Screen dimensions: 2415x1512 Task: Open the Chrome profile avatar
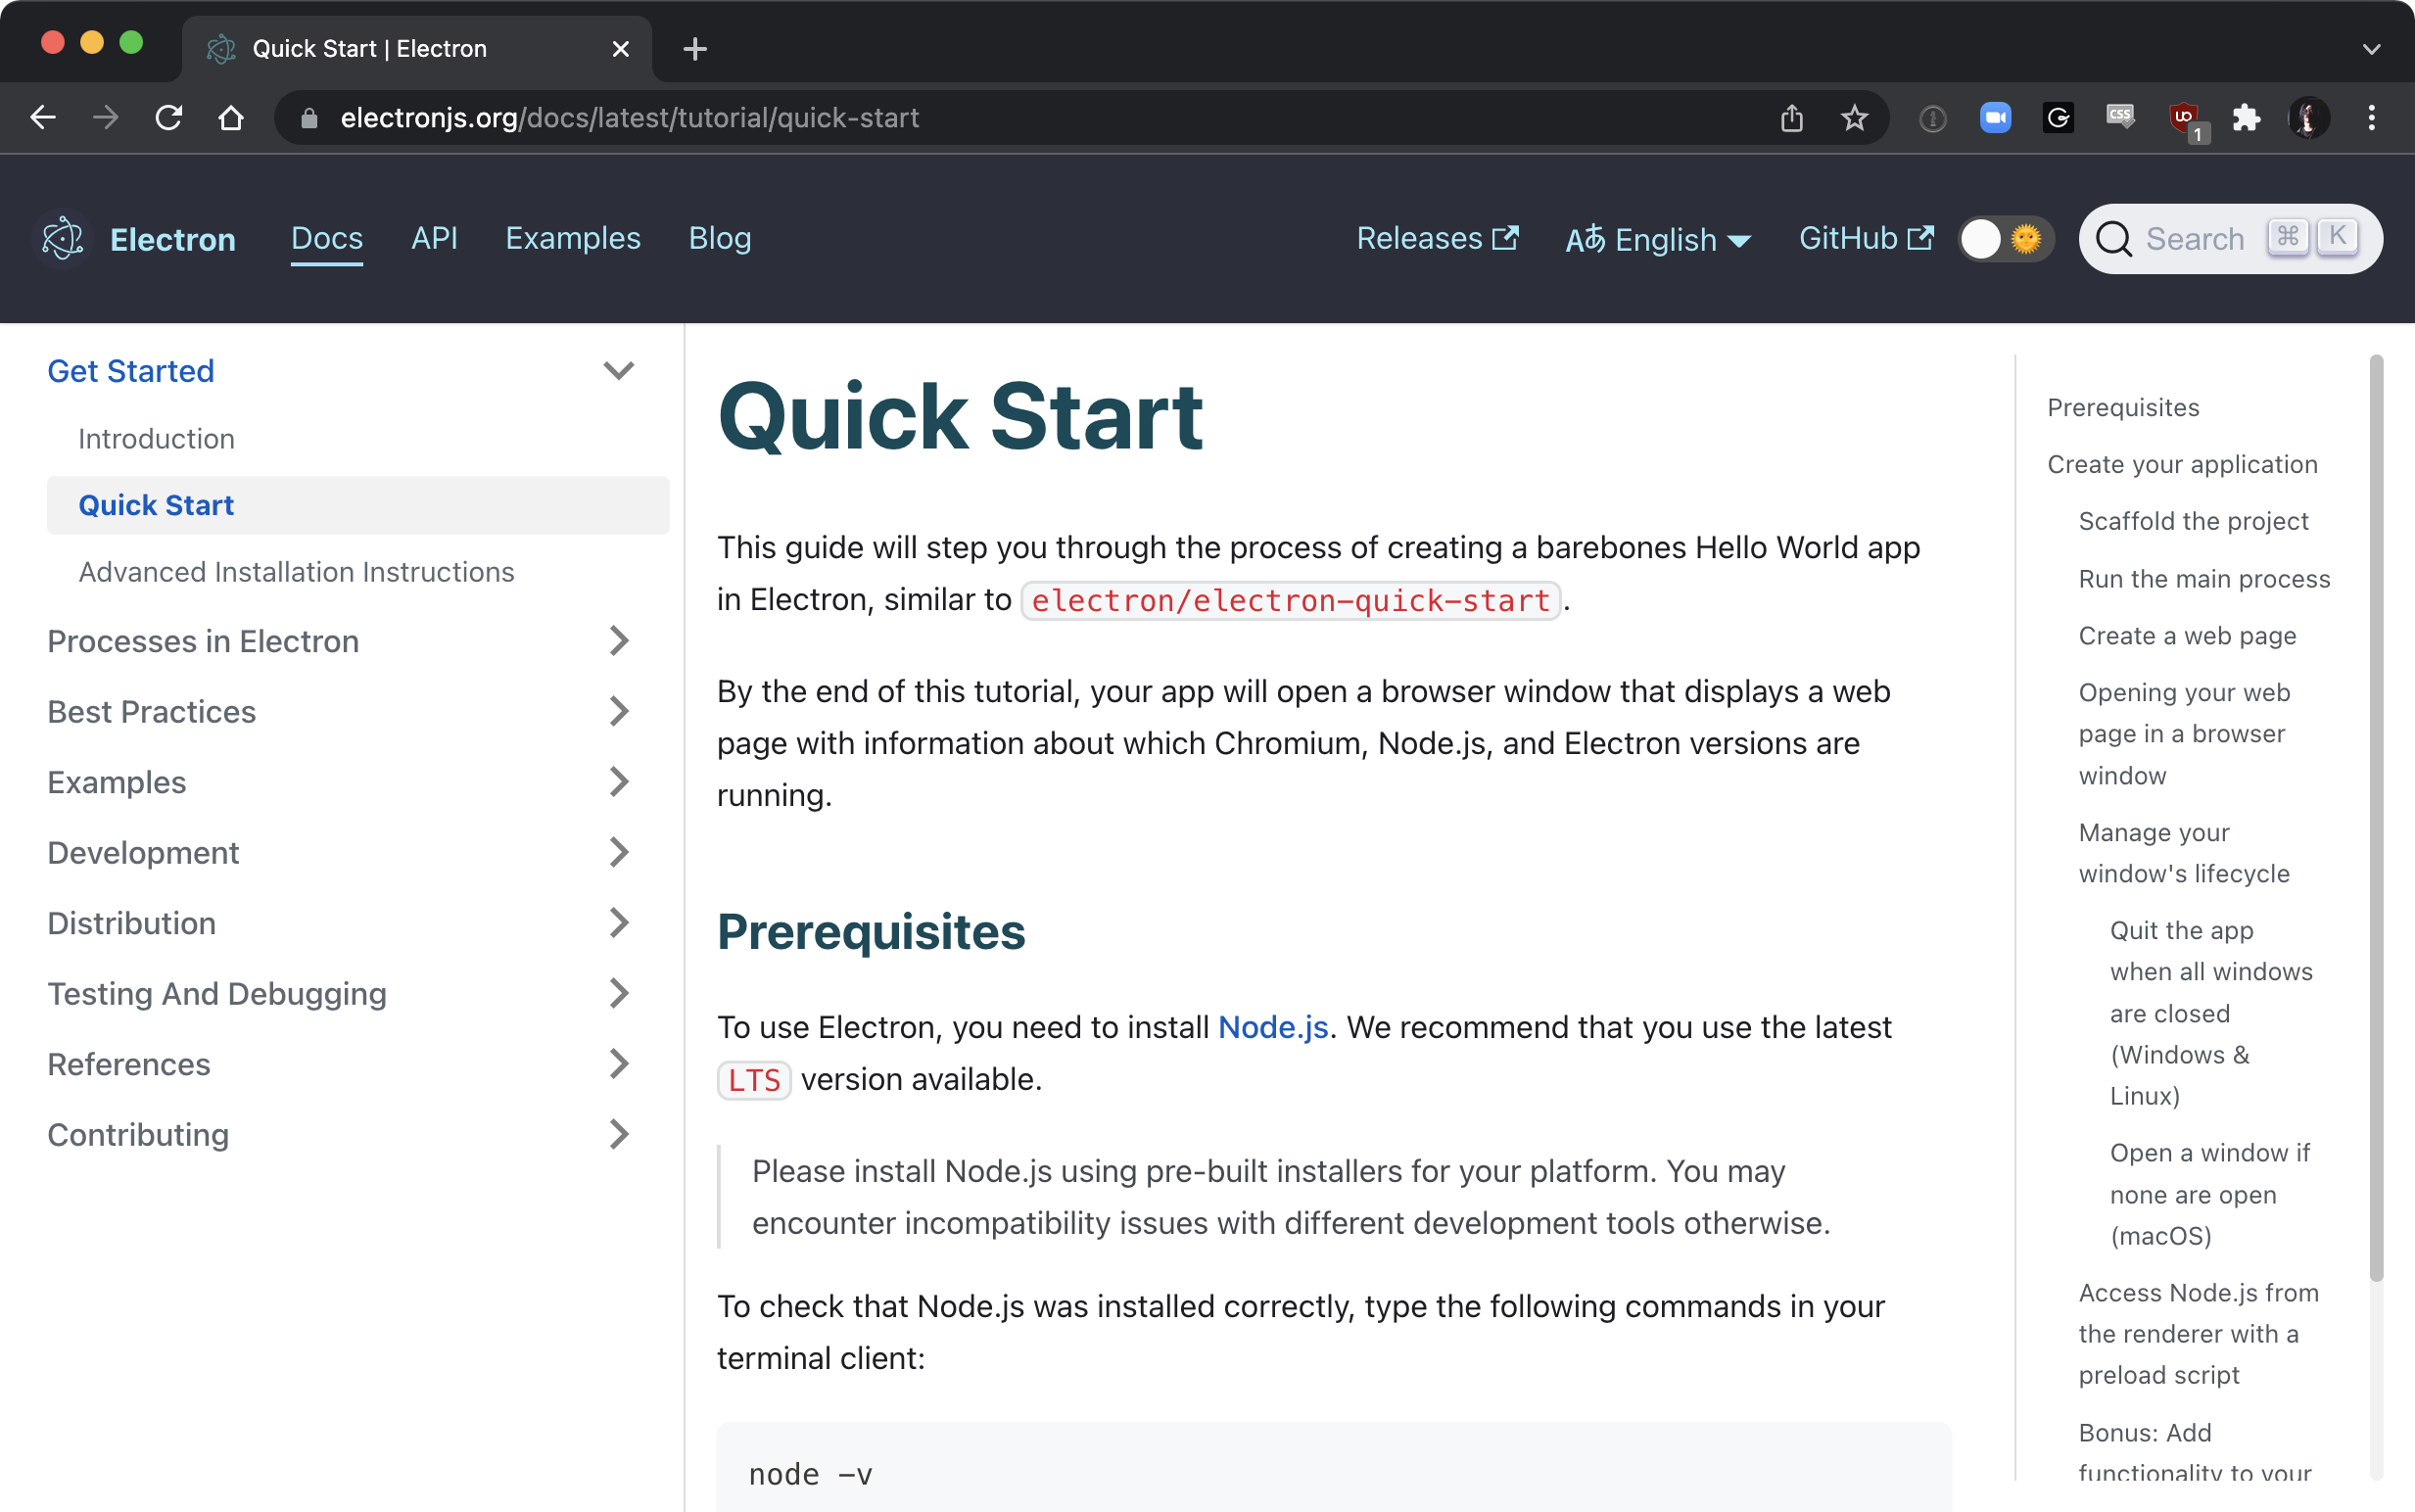pos(2309,118)
